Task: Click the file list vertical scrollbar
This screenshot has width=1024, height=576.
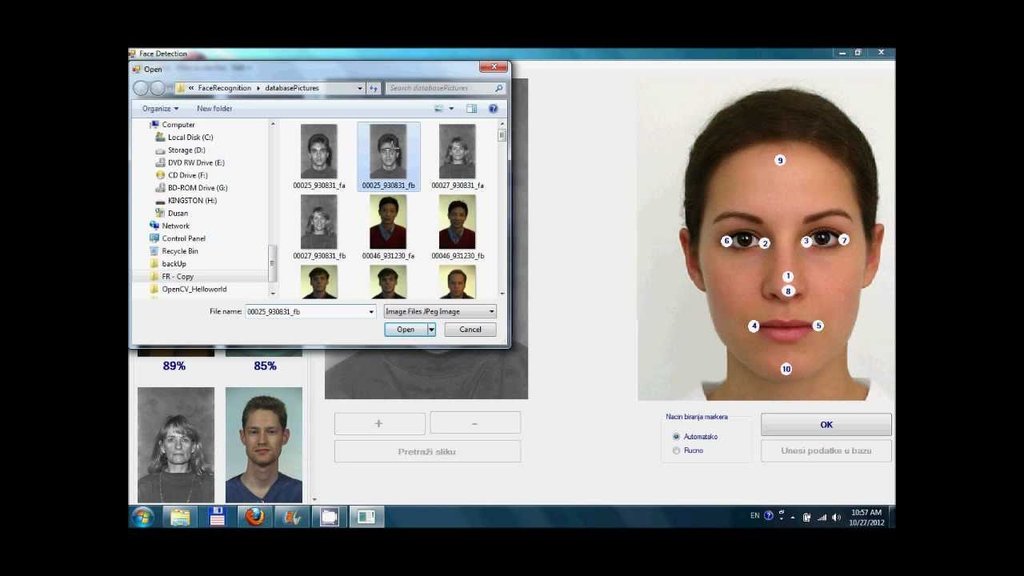Action: (502, 209)
